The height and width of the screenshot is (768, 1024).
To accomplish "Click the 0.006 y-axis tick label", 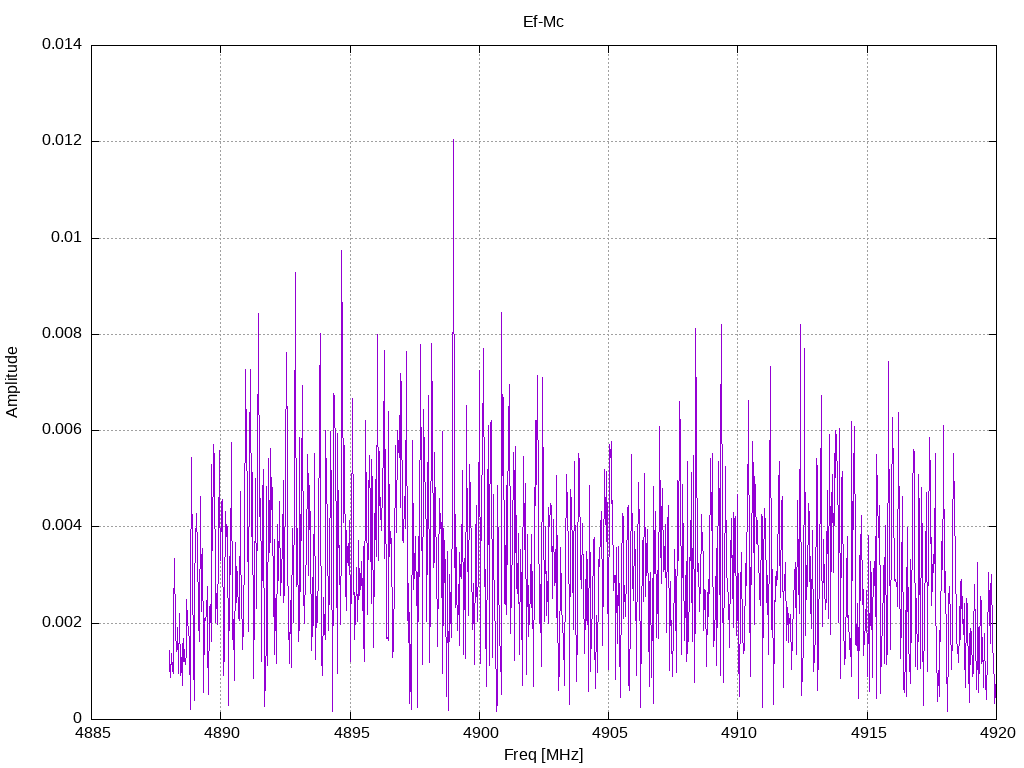I will coord(62,430).
